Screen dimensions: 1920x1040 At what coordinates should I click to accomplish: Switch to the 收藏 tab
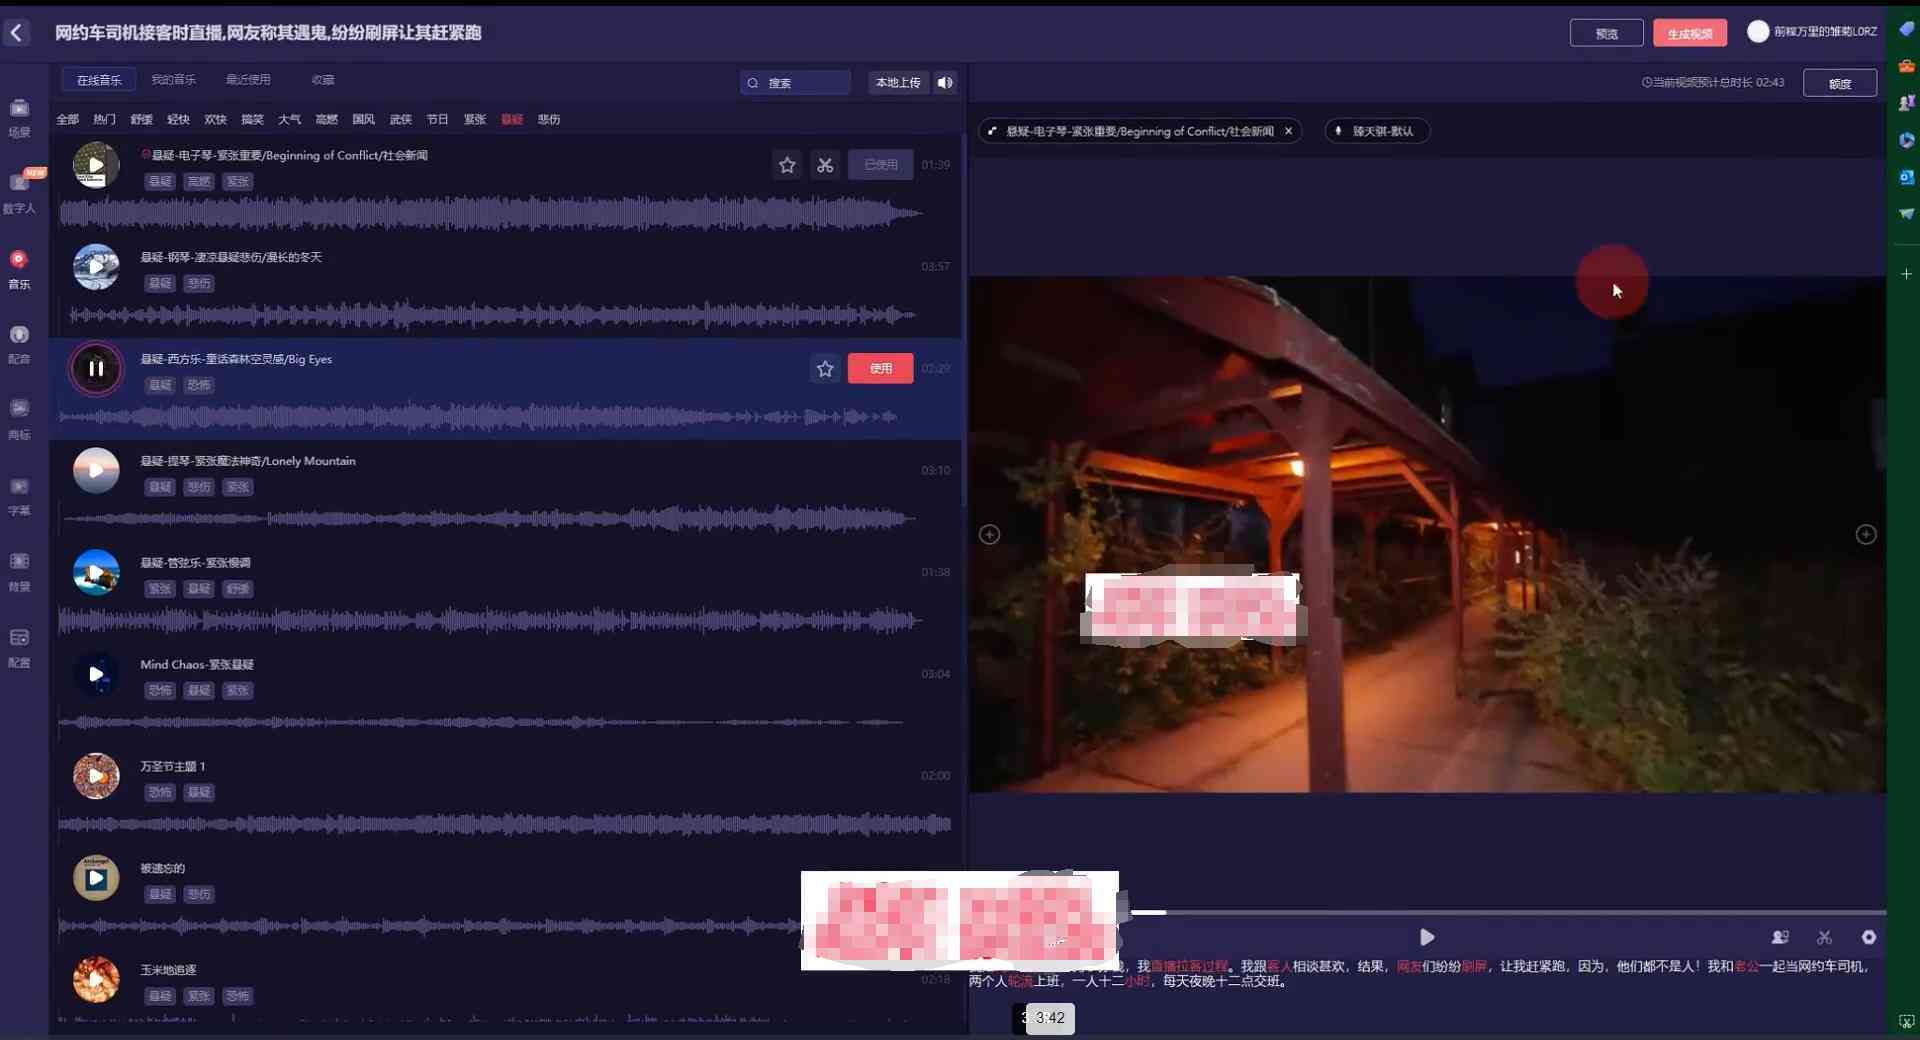coord(323,80)
